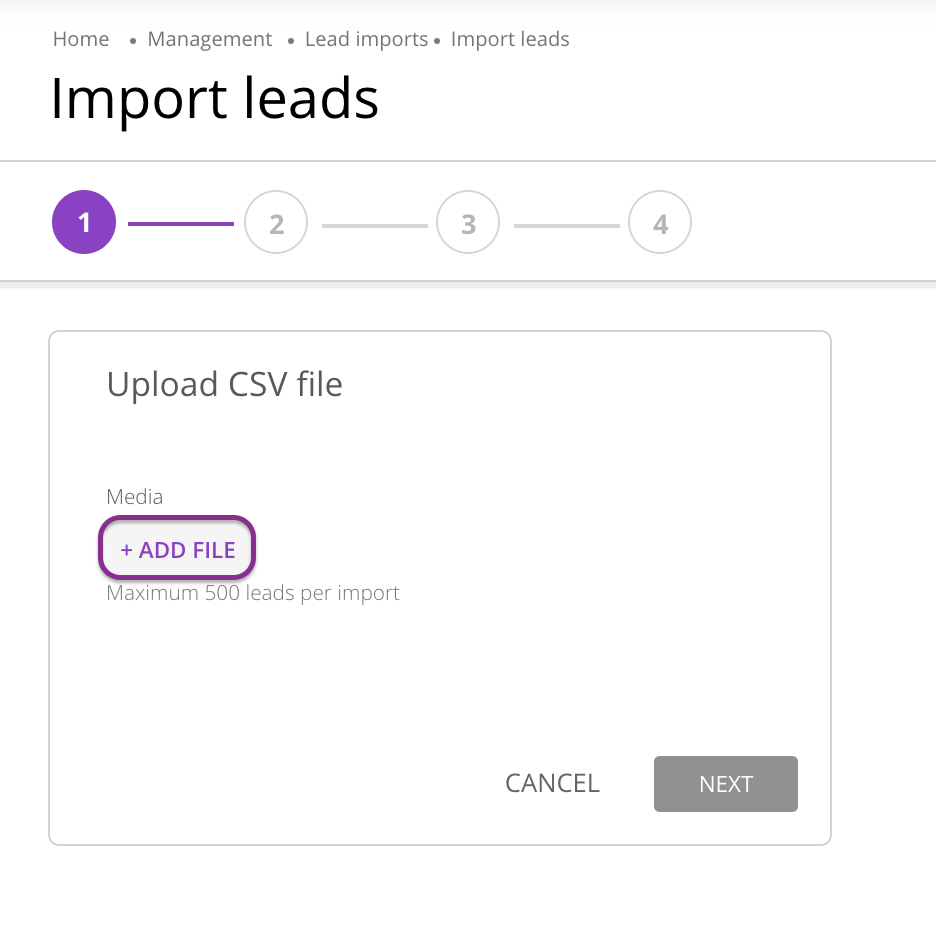Click the Maximum 500 leads hint text
The width and height of the screenshot is (936, 938).
[253, 593]
